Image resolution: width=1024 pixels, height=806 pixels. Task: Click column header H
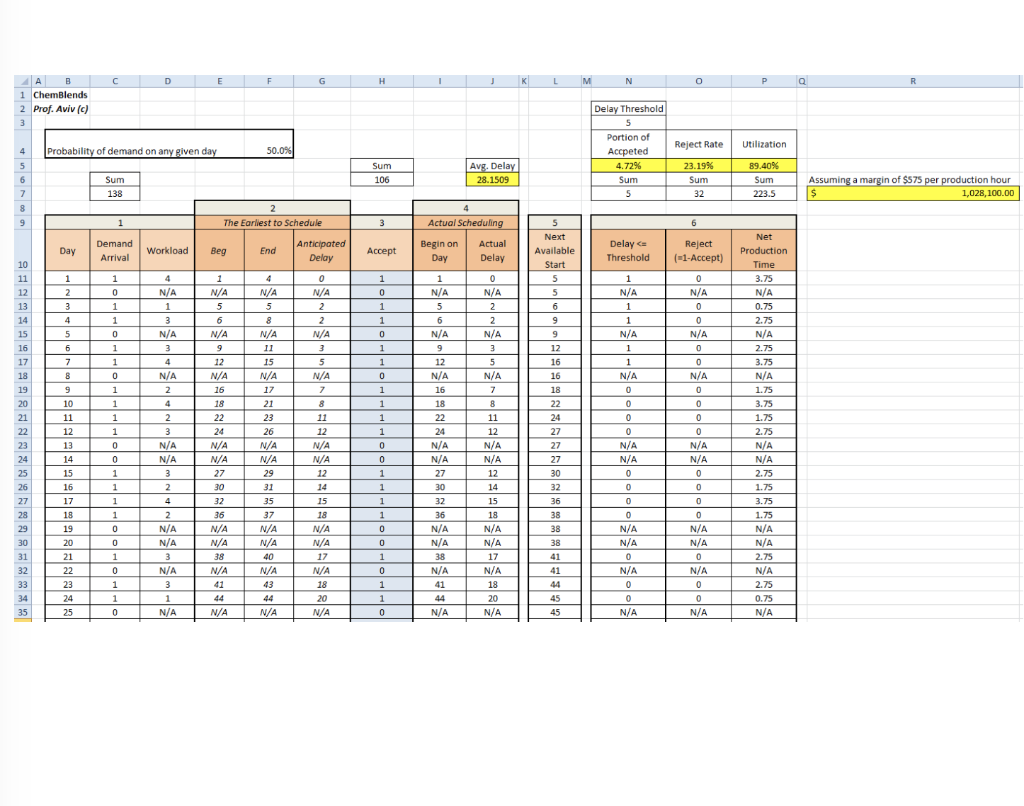tap(381, 80)
